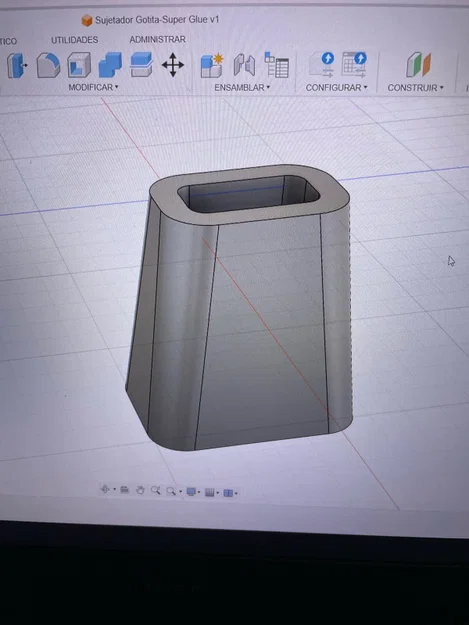Select the Fillet tool icon
The height and width of the screenshot is (625, 469).
click(48, 65)
